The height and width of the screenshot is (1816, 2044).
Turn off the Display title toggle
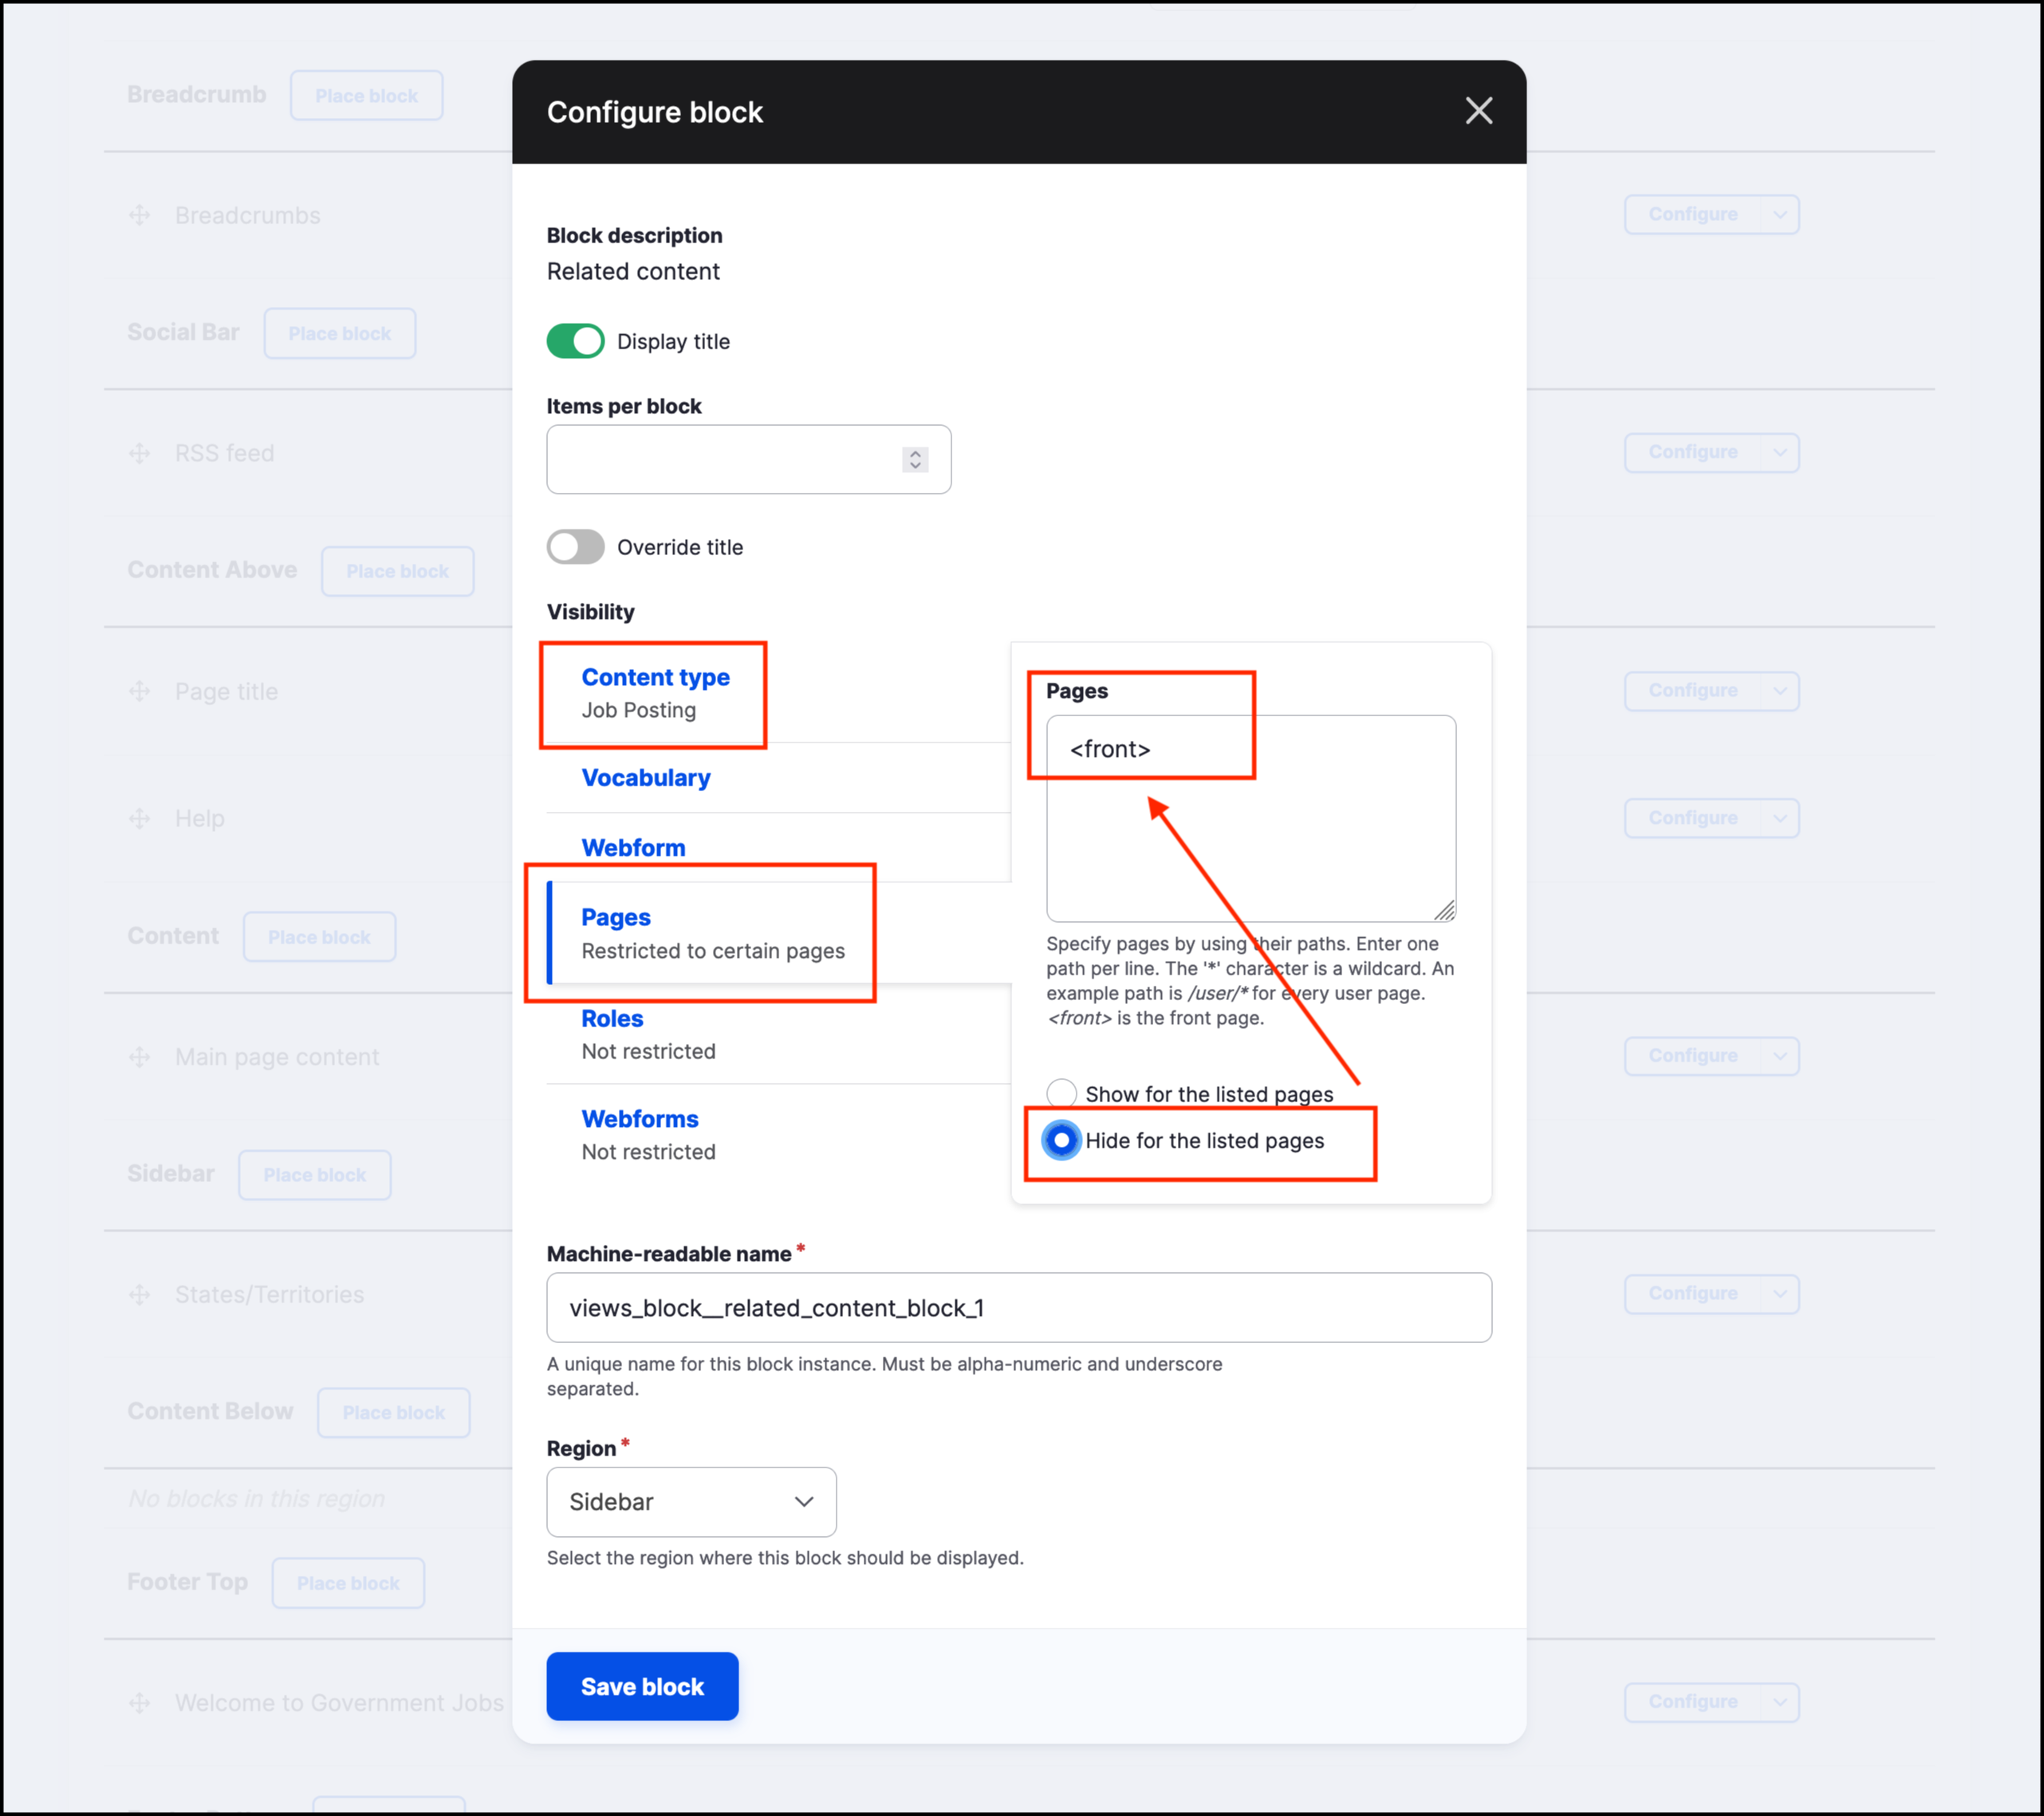pyautogui.click(x=575, y=341)
